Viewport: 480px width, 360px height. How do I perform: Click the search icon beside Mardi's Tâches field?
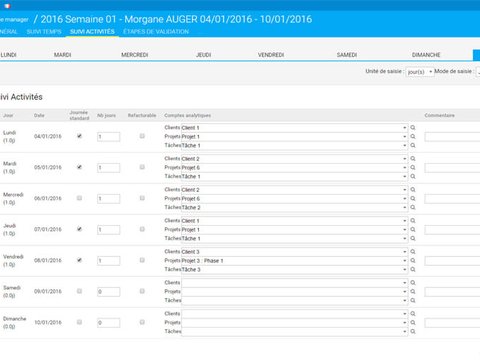(x=413, y=177)
